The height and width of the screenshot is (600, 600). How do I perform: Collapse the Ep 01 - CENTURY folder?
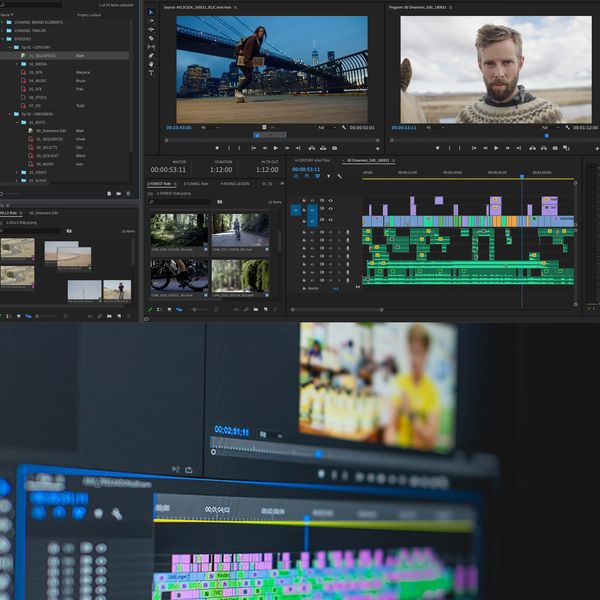tap(12, 47)
